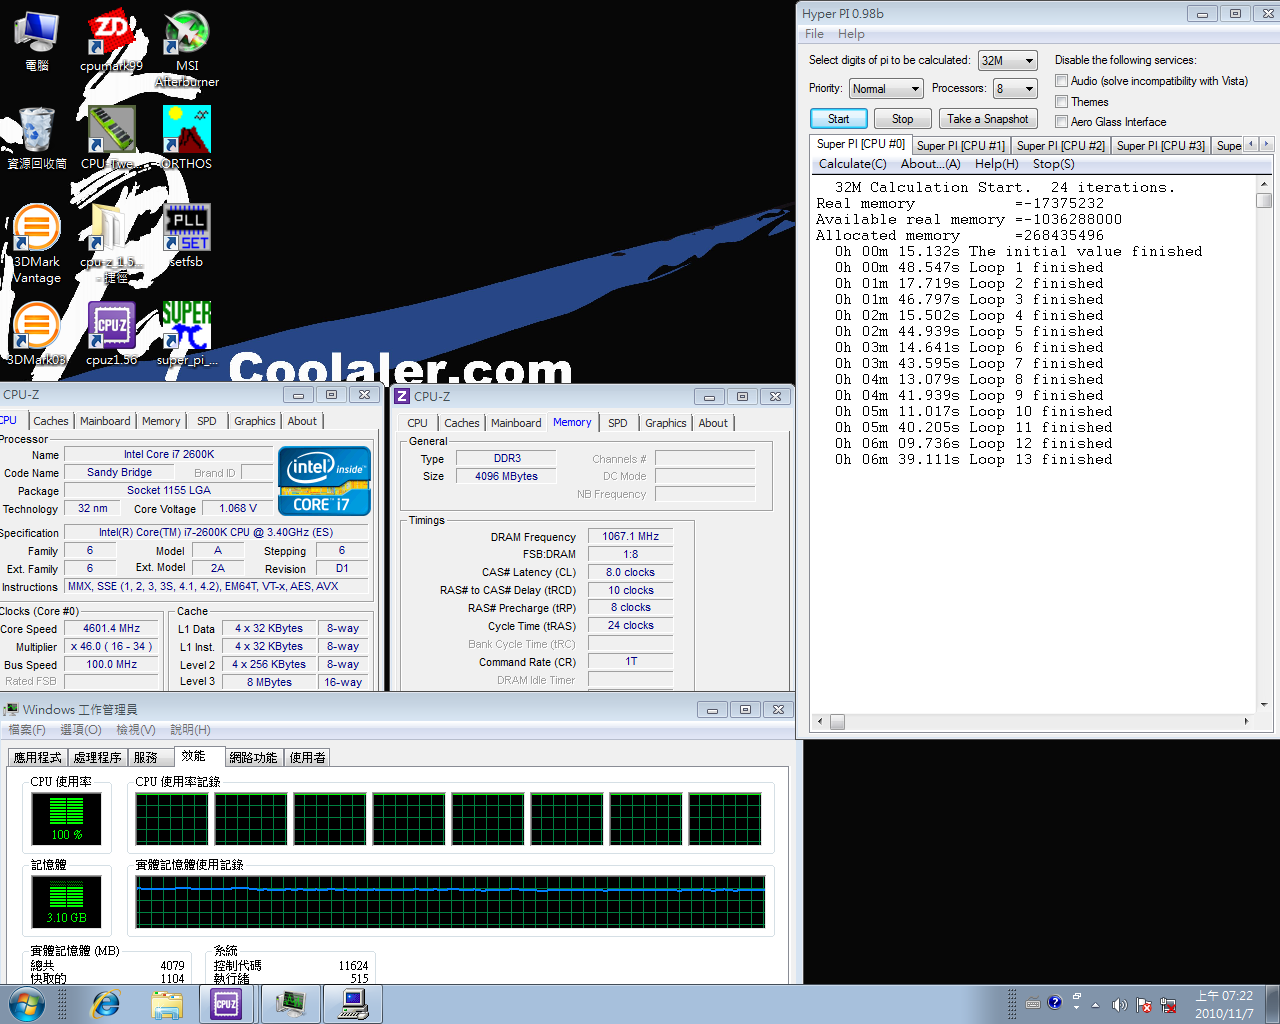Show hidden tray icons arrow
The image size is (1280, 1024).
tap(1095, 1005)
